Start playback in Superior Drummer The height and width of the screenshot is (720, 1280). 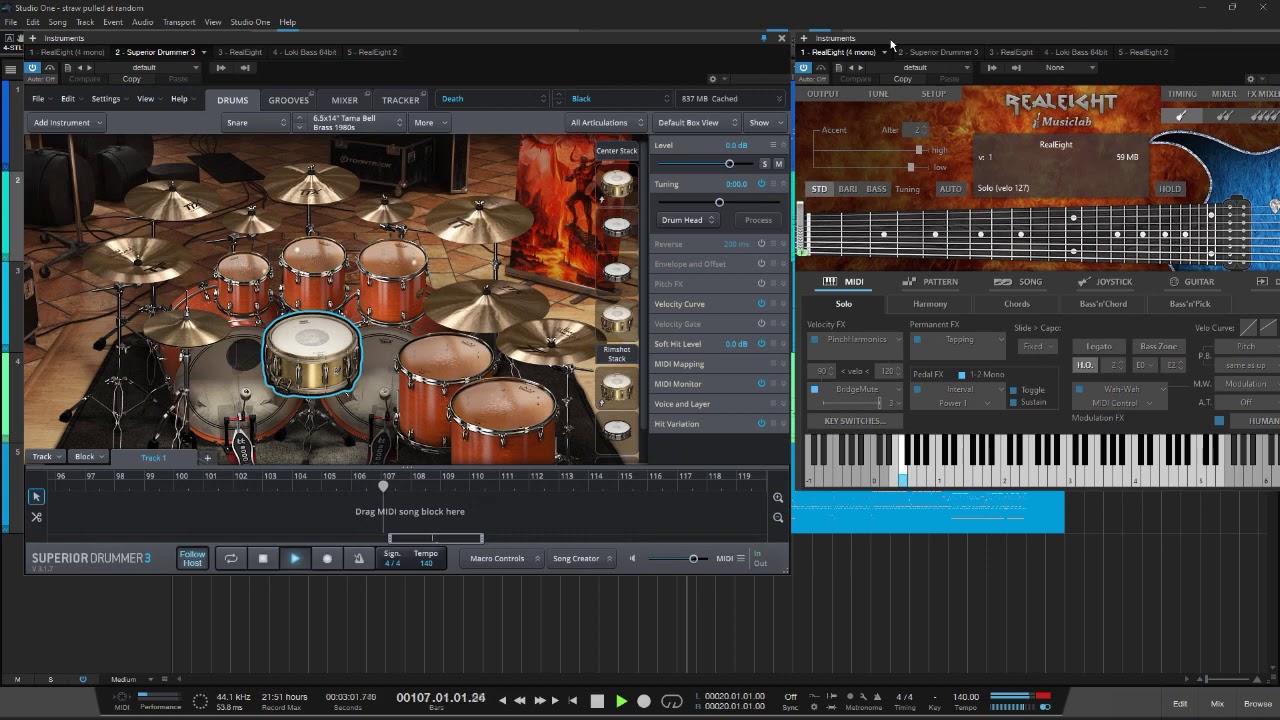[295, 559]
